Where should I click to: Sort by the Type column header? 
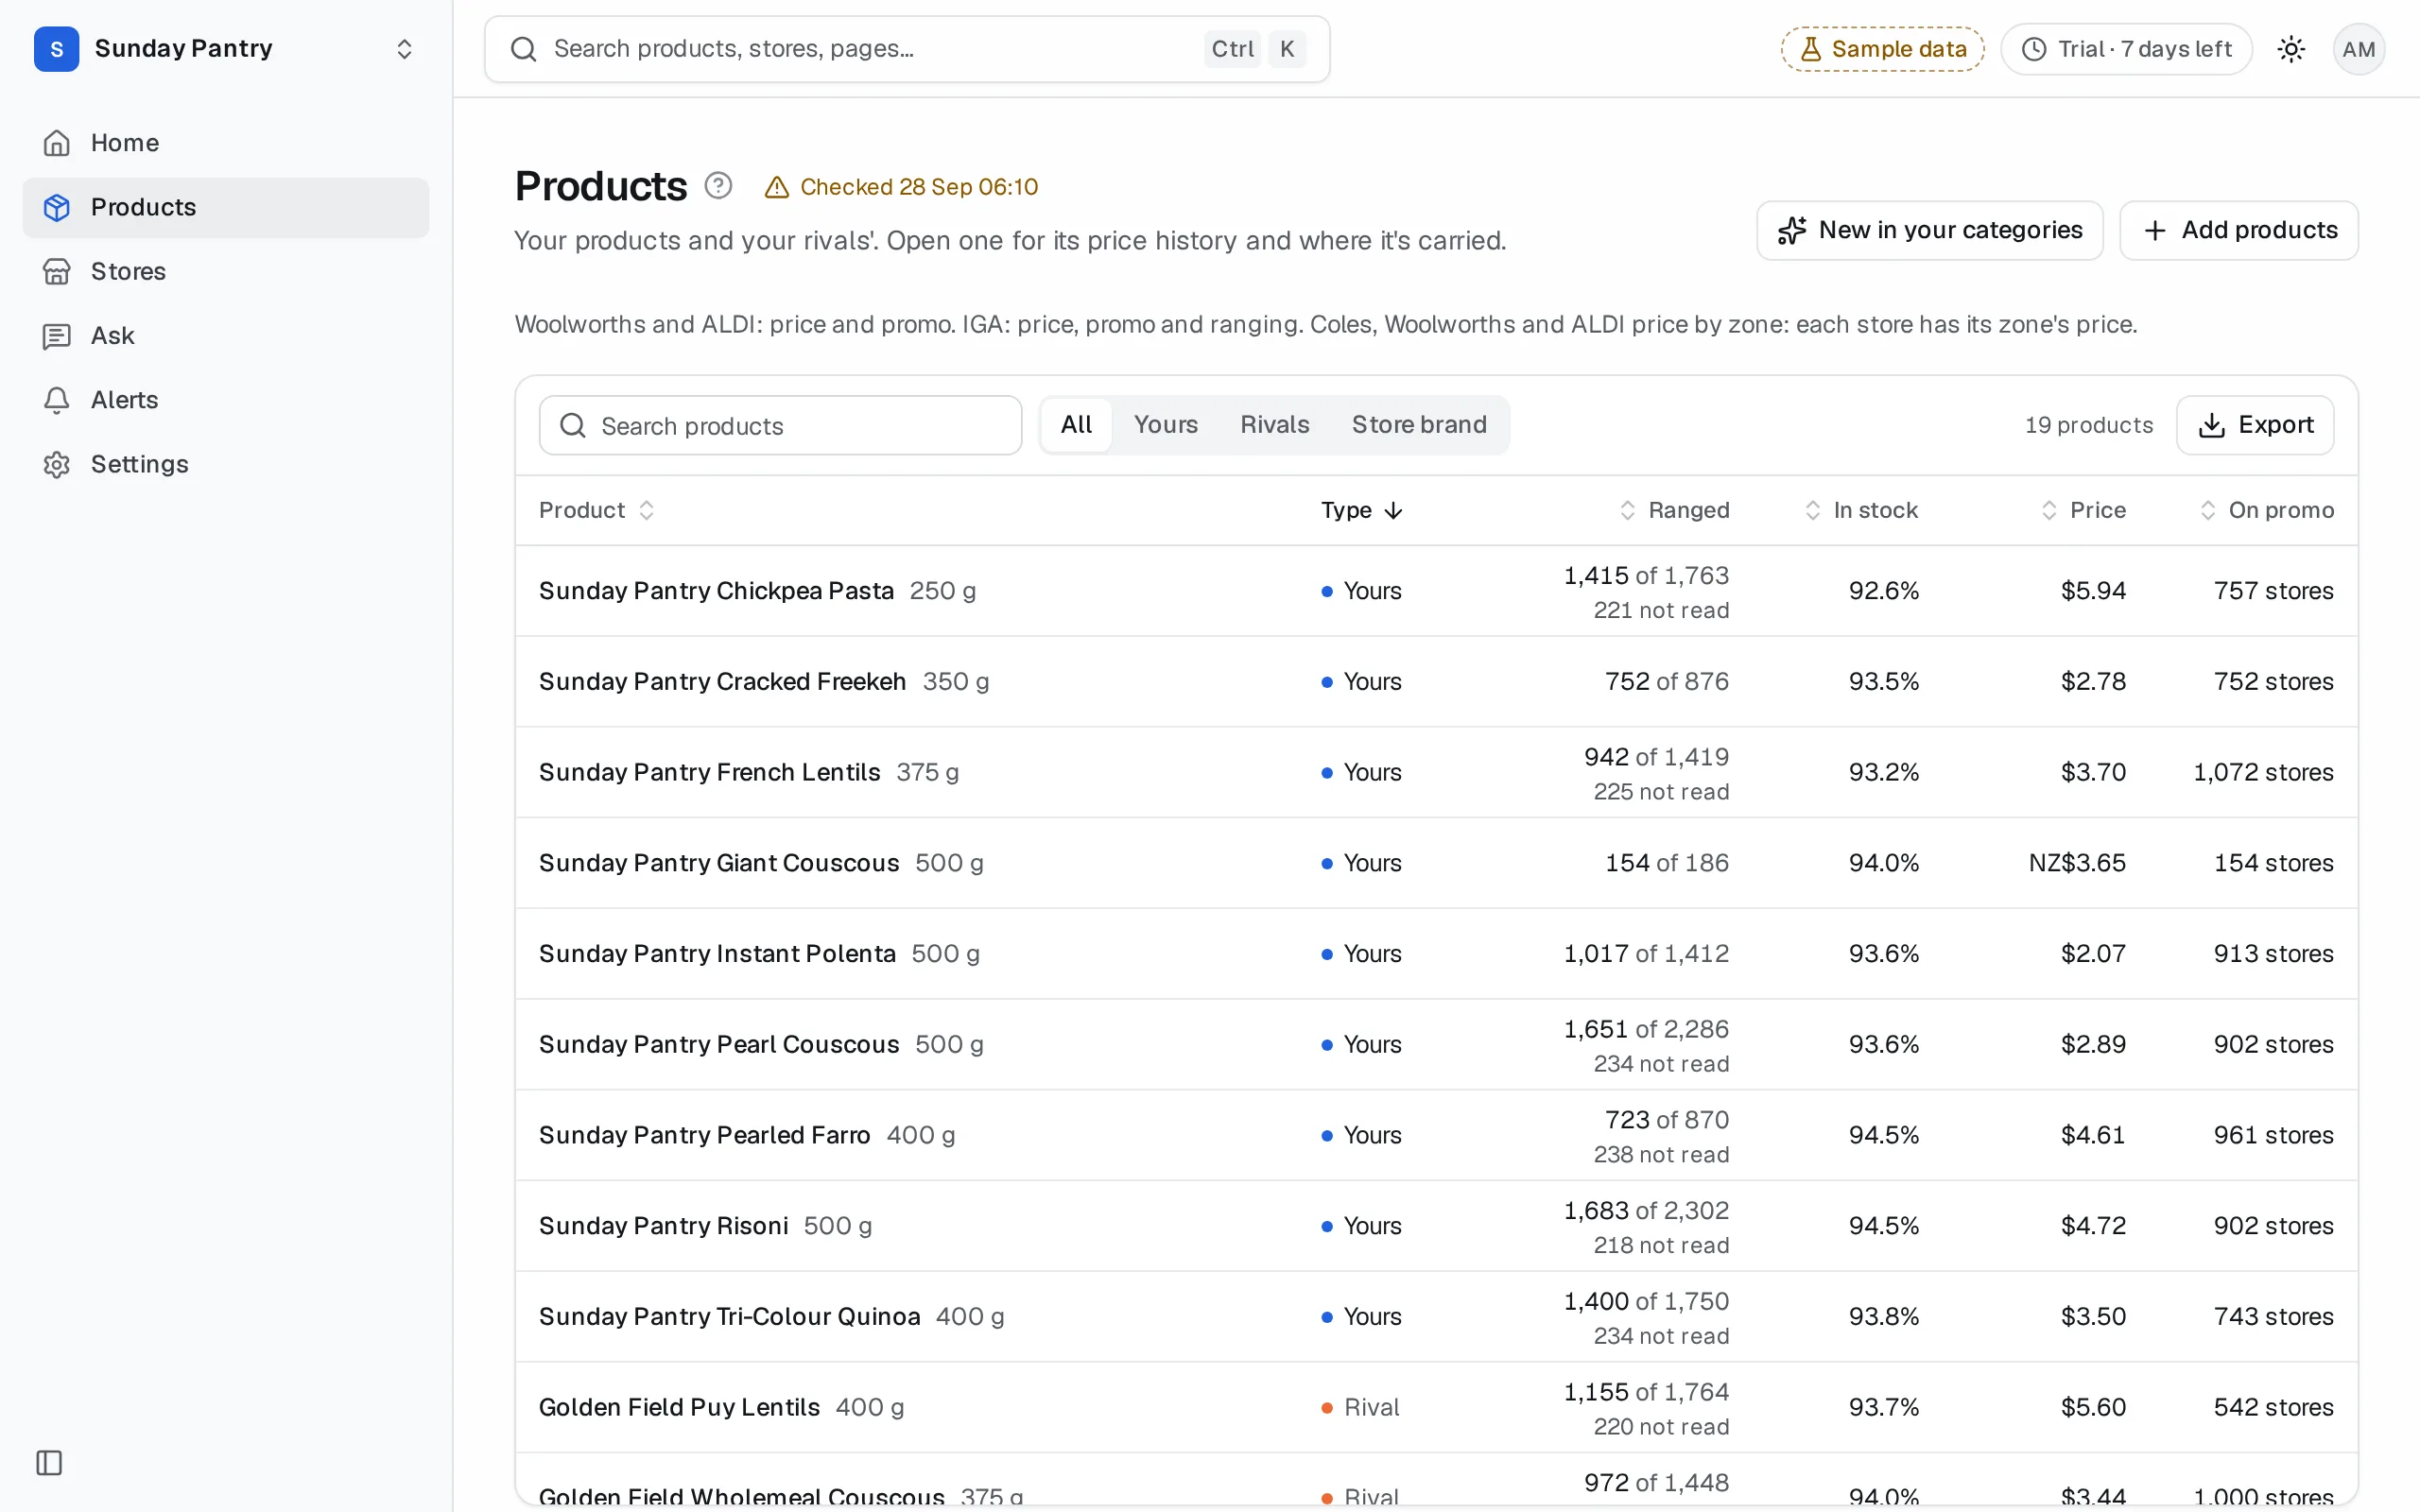(1362, 510)
